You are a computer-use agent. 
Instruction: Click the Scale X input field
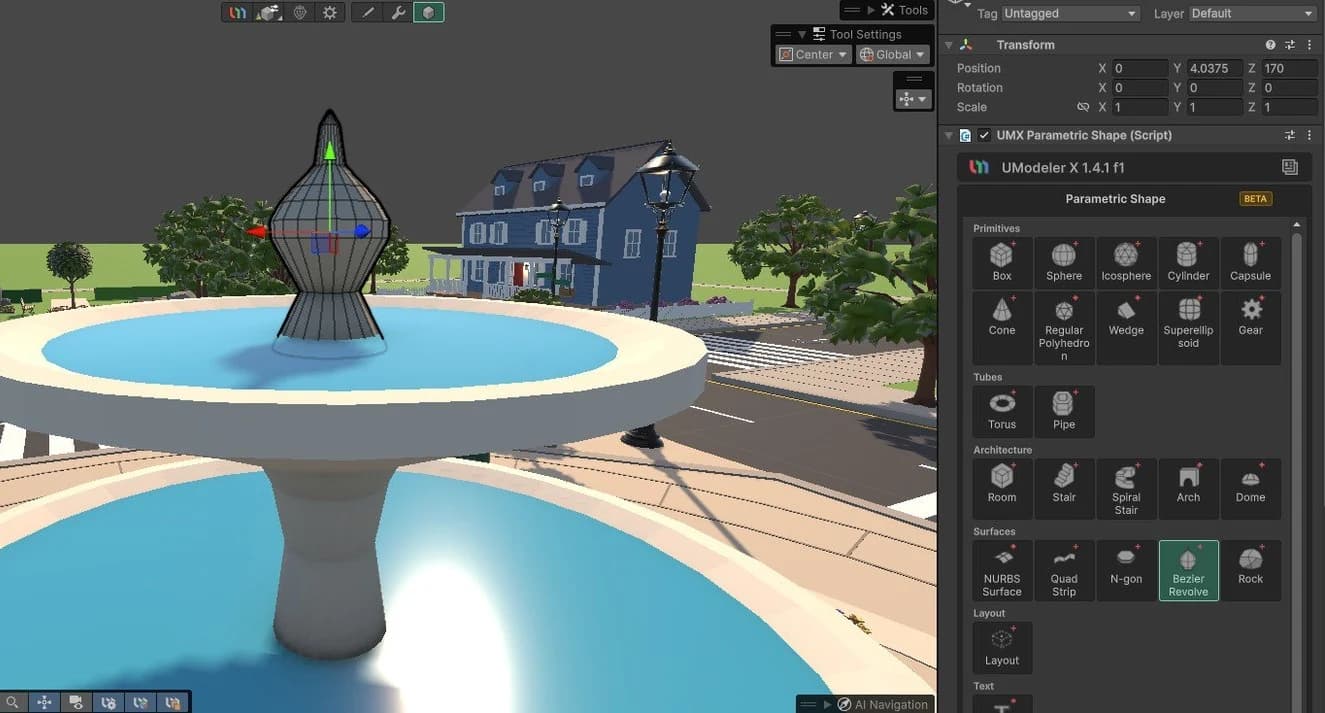(1140, 107)
